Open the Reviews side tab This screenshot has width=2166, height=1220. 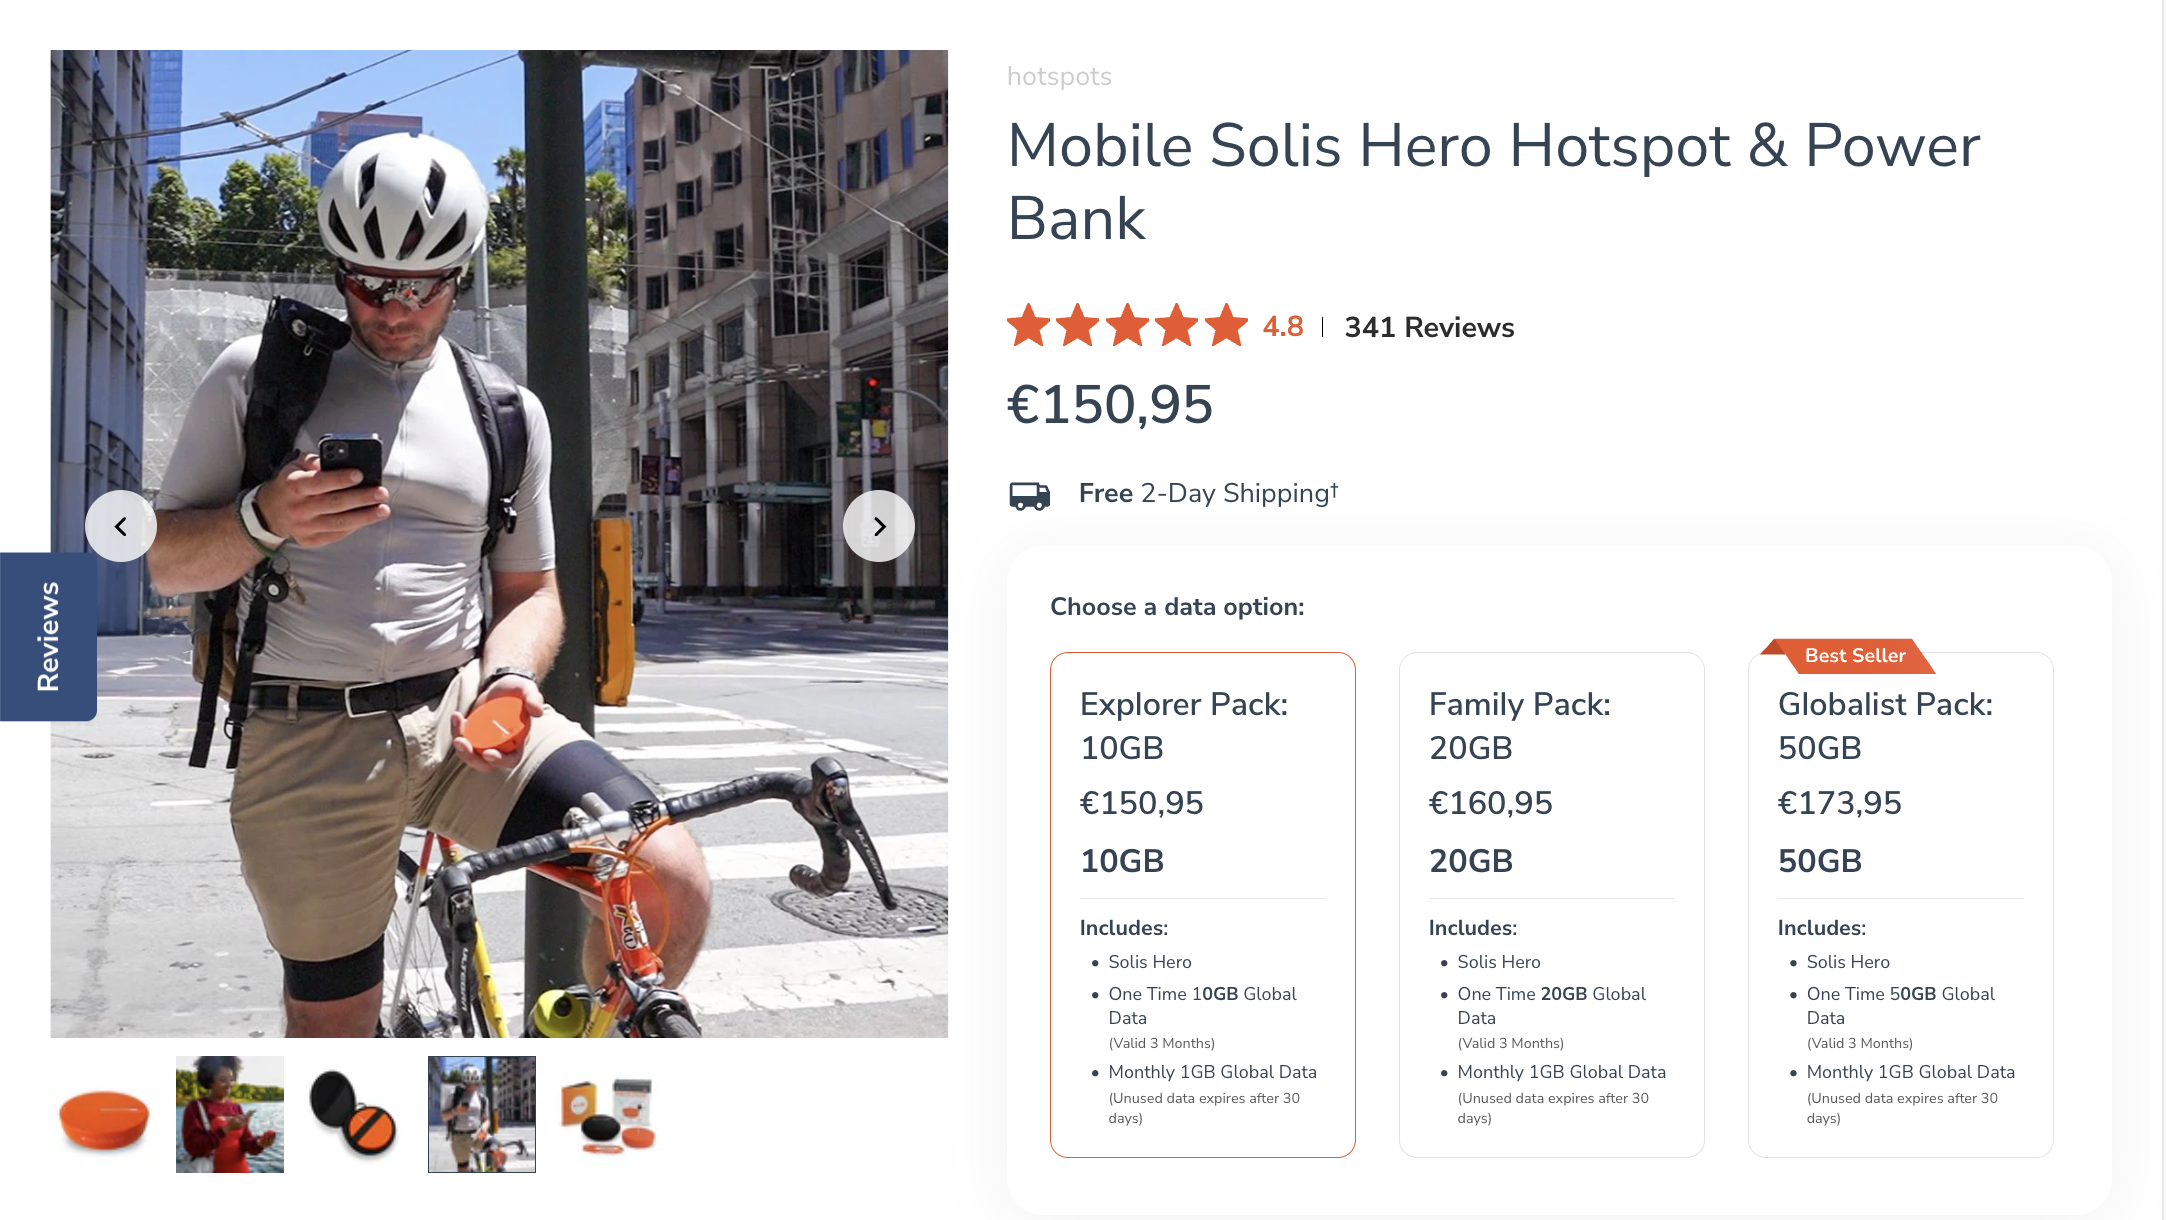[x=48, y=636]
